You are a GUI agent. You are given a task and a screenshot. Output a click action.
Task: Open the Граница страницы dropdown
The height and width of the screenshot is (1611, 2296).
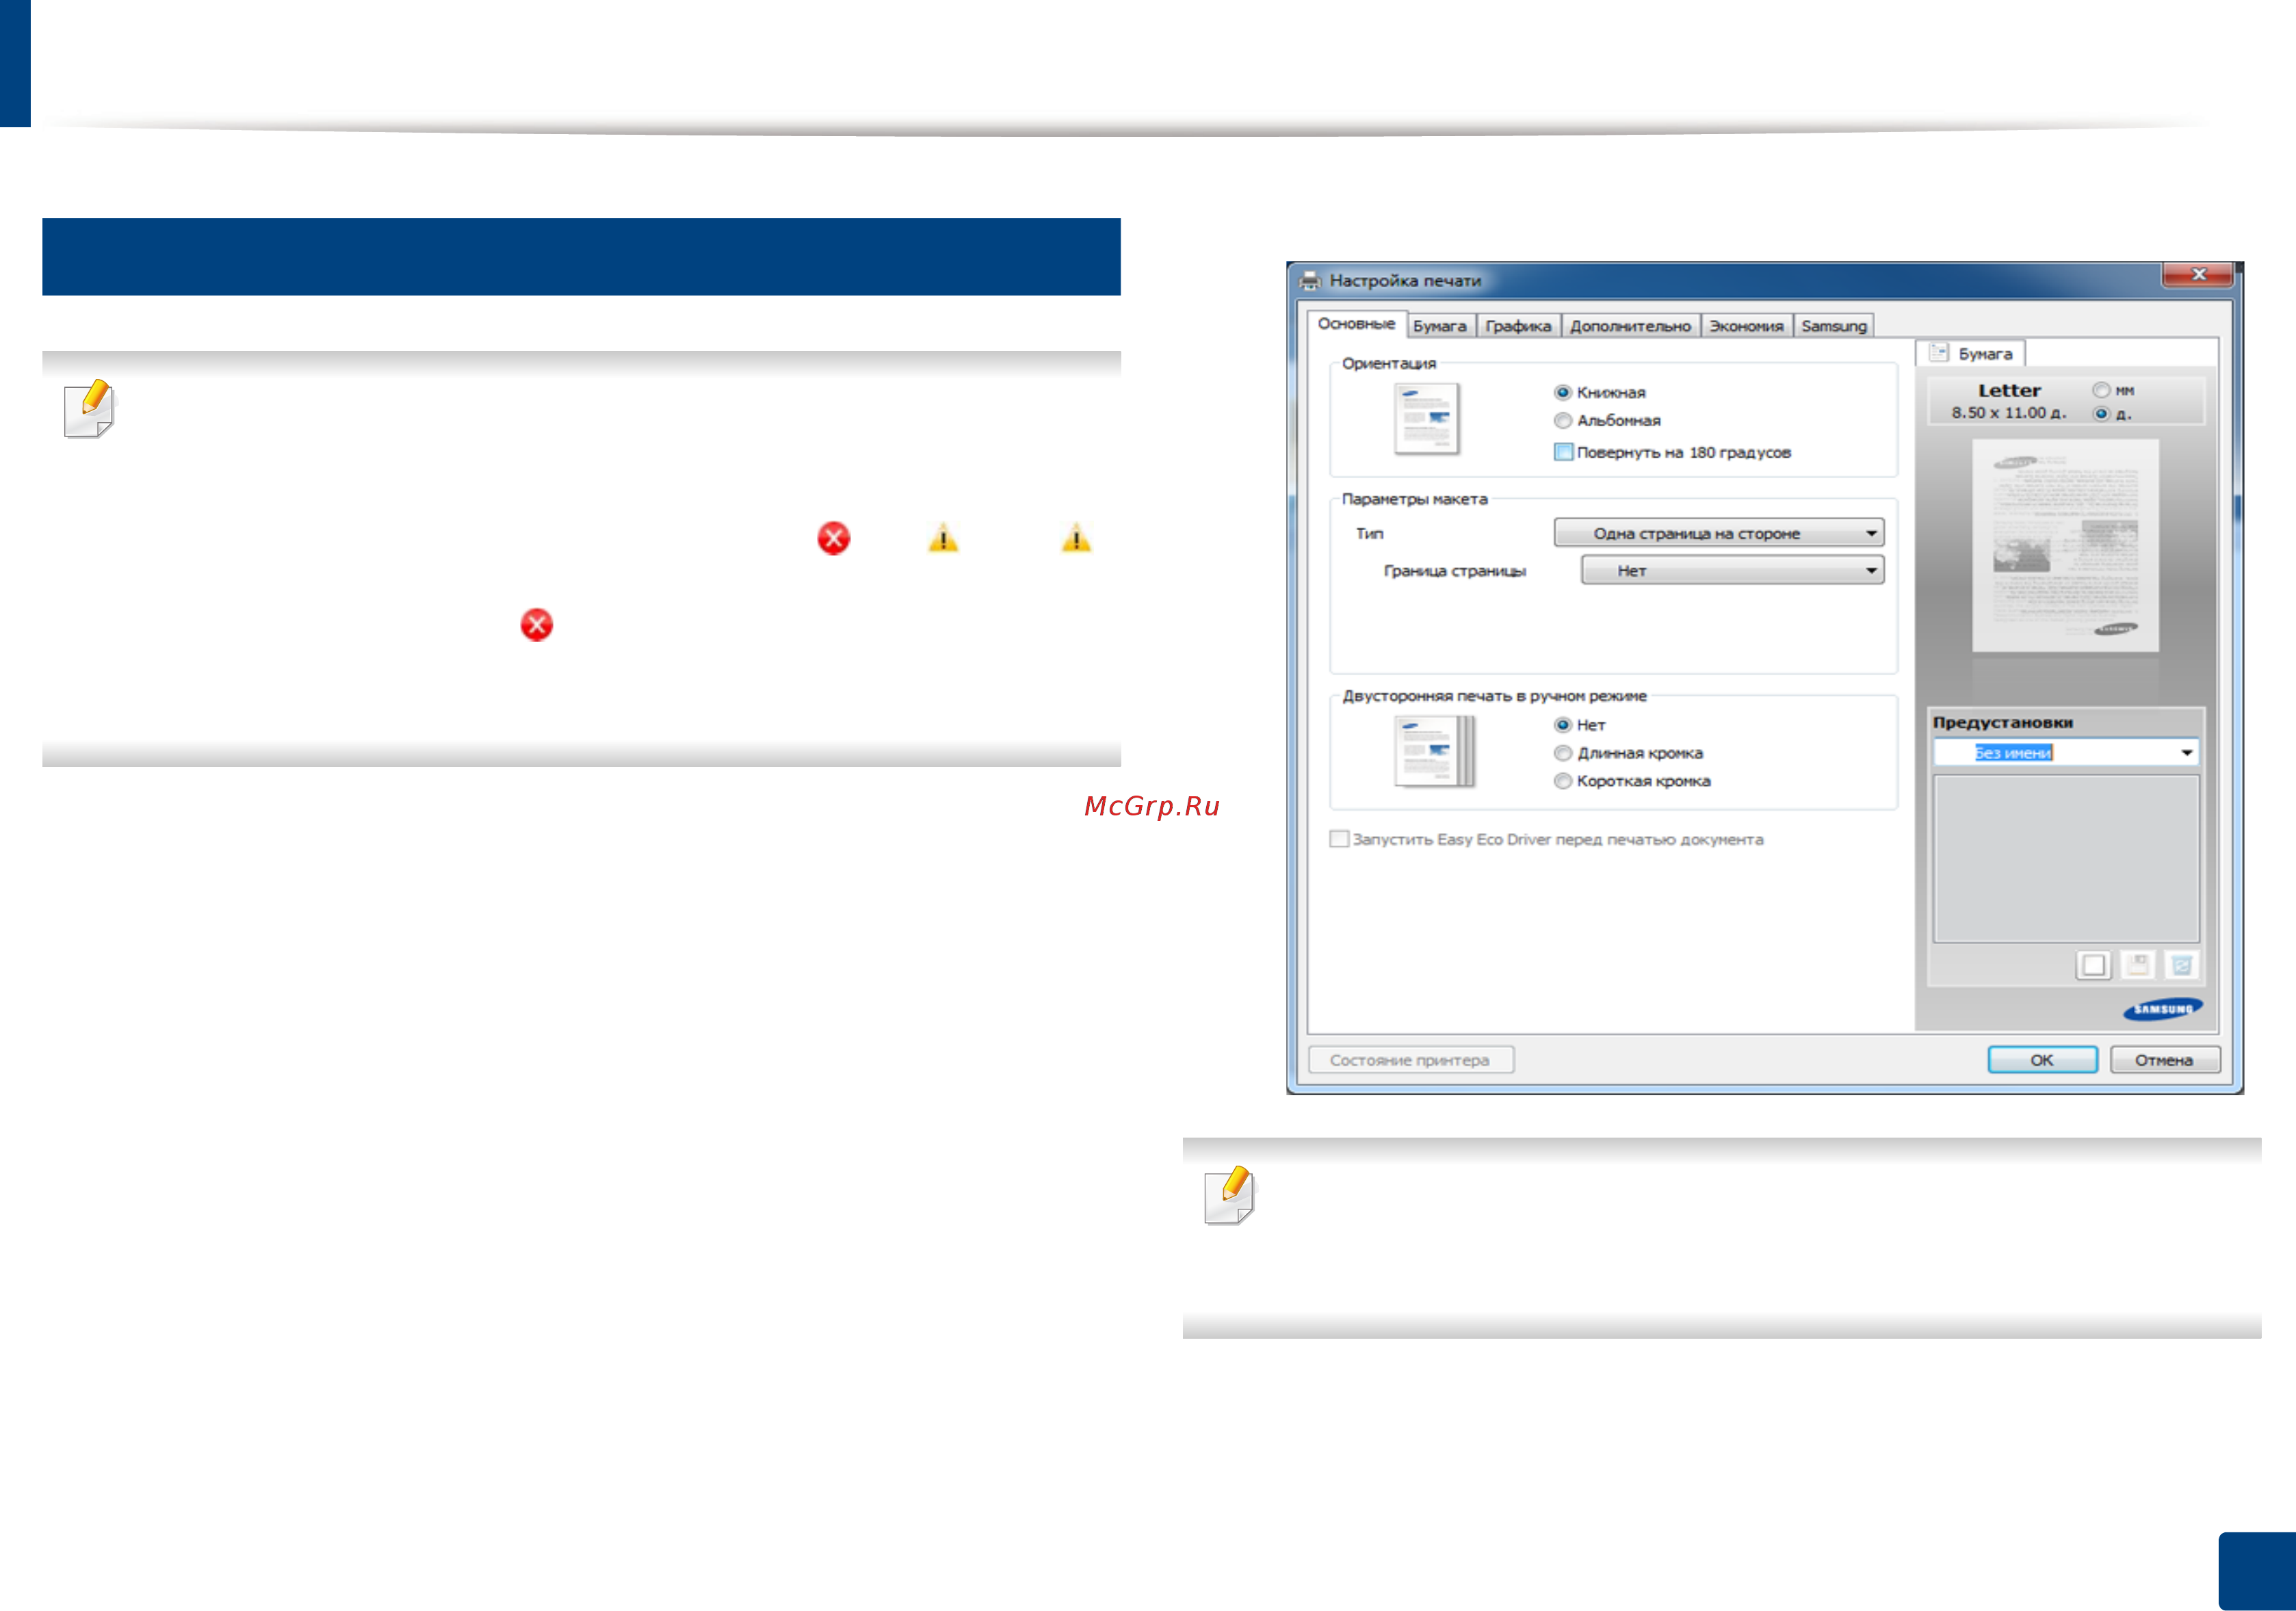pyautogui.click(x=1732, y=570)
